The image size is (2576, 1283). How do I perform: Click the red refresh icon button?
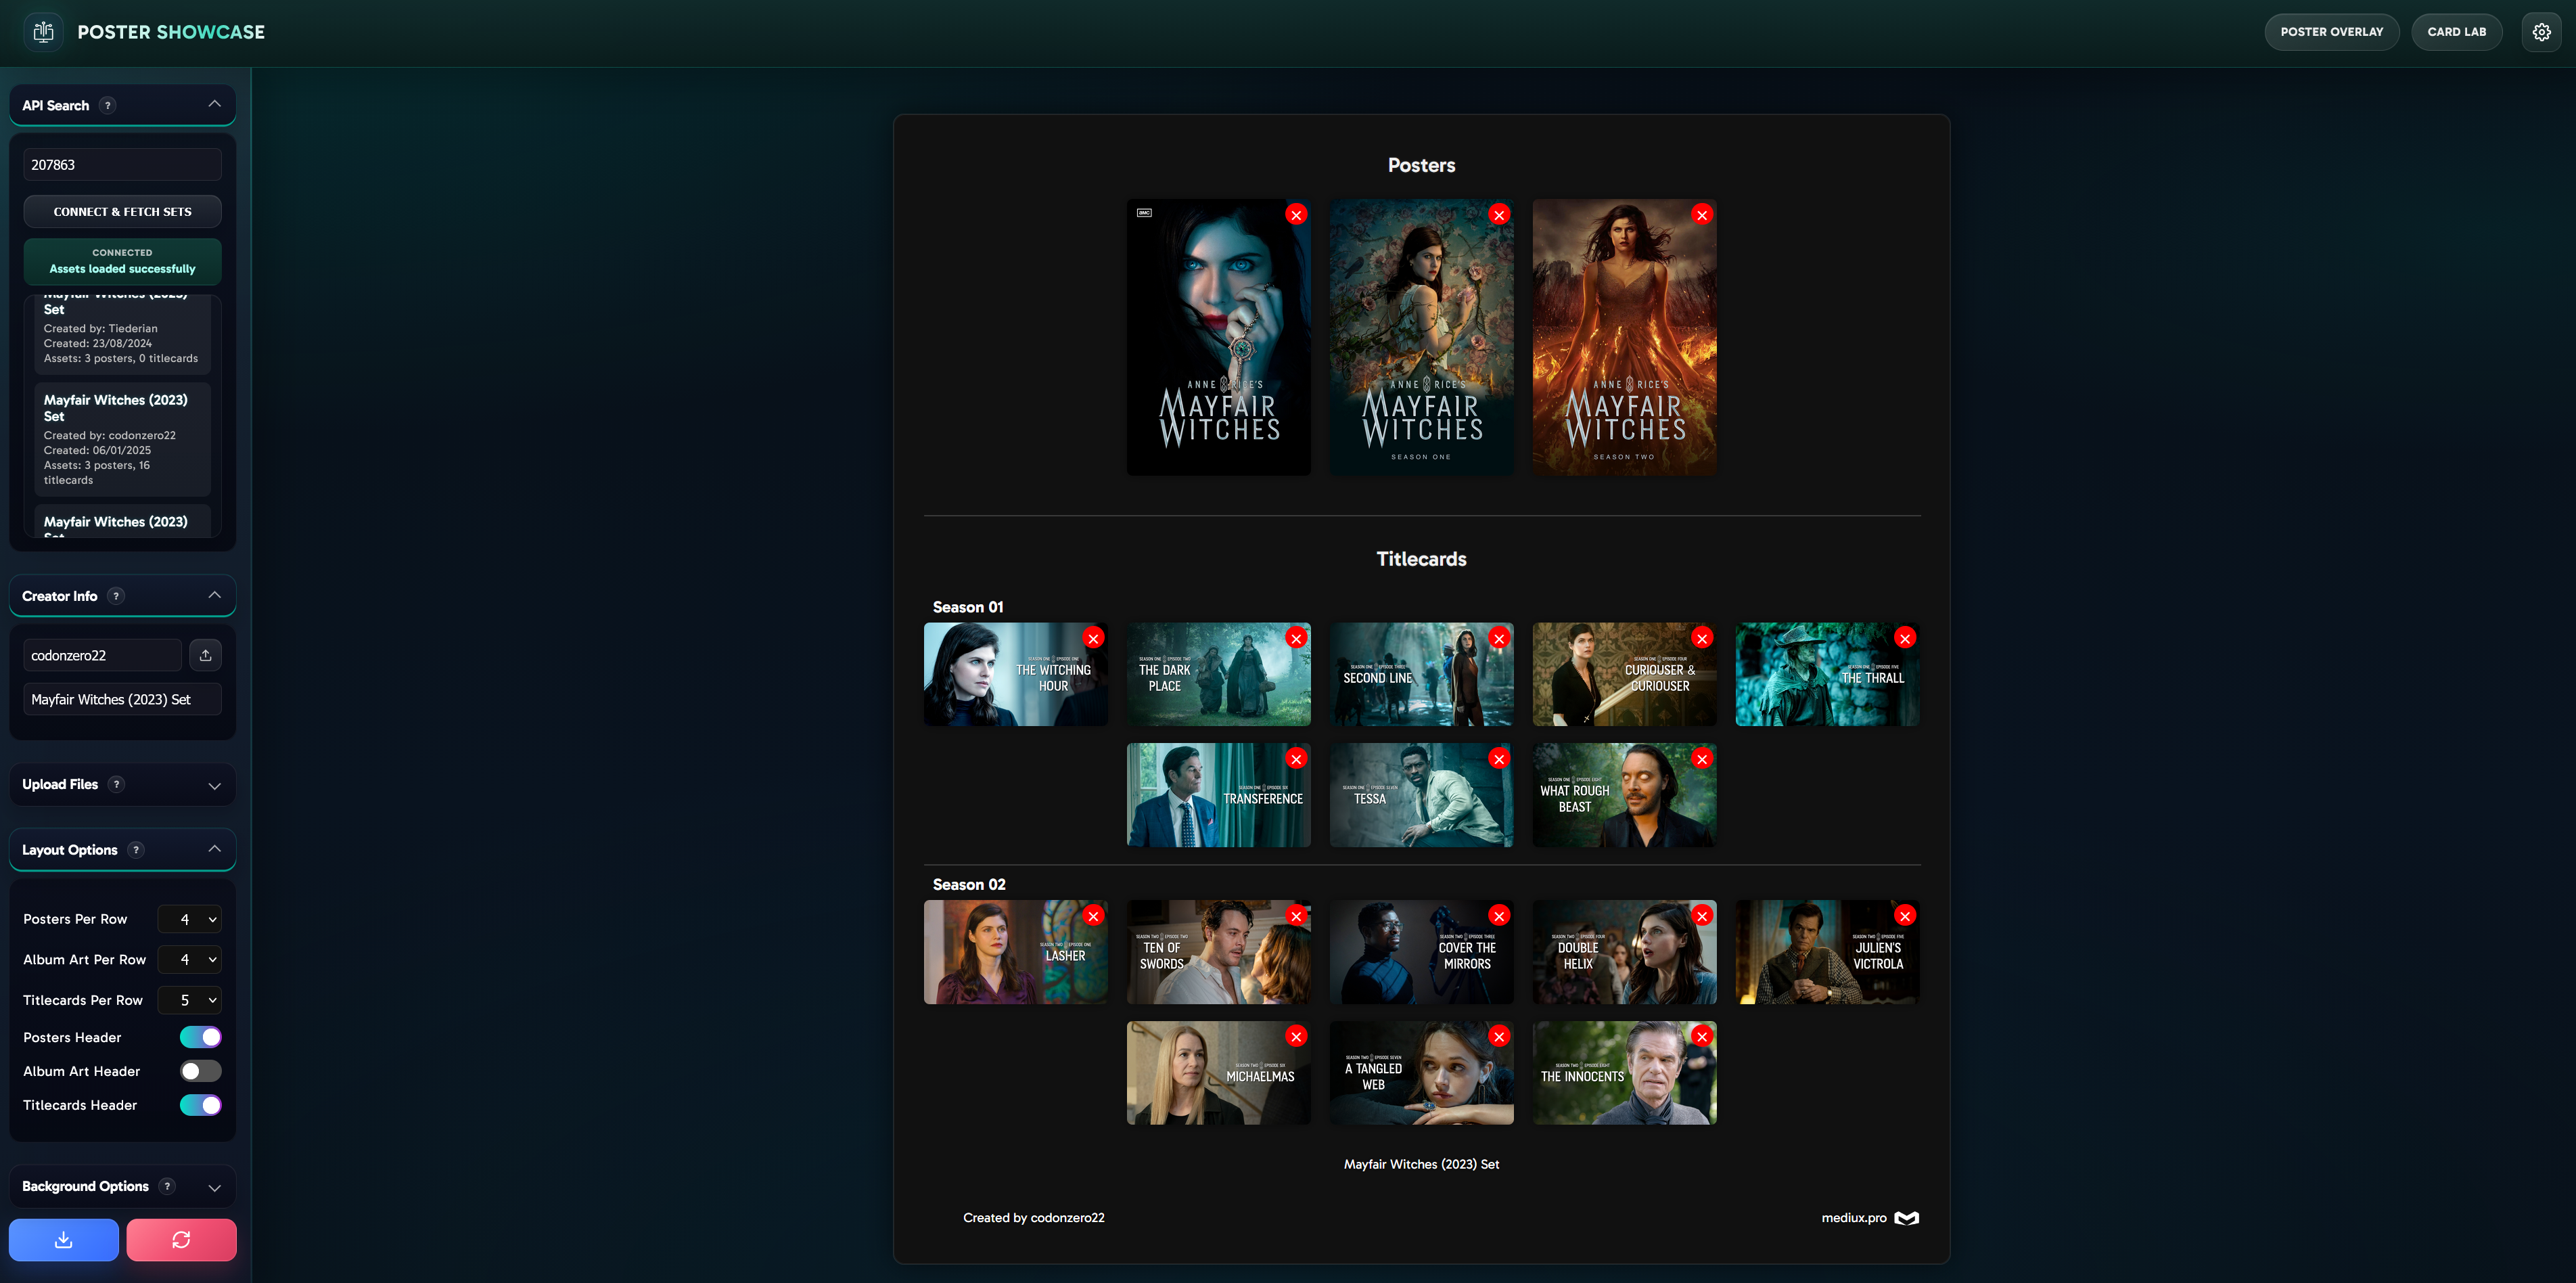click(181, 1240)
